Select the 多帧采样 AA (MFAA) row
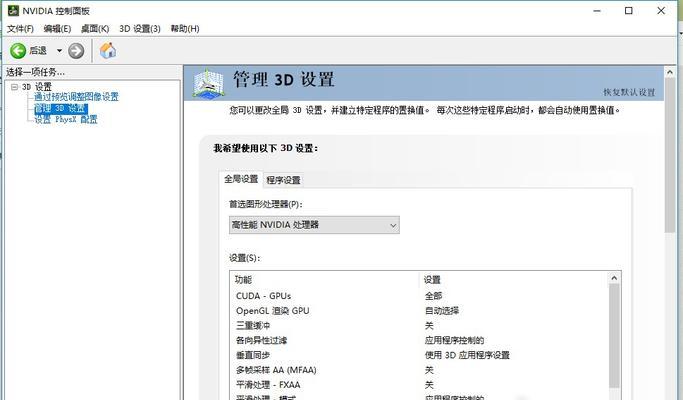Image resolution: width=683 pixels, height=400 pixels. pyautogui.click(x=419, y=370)
